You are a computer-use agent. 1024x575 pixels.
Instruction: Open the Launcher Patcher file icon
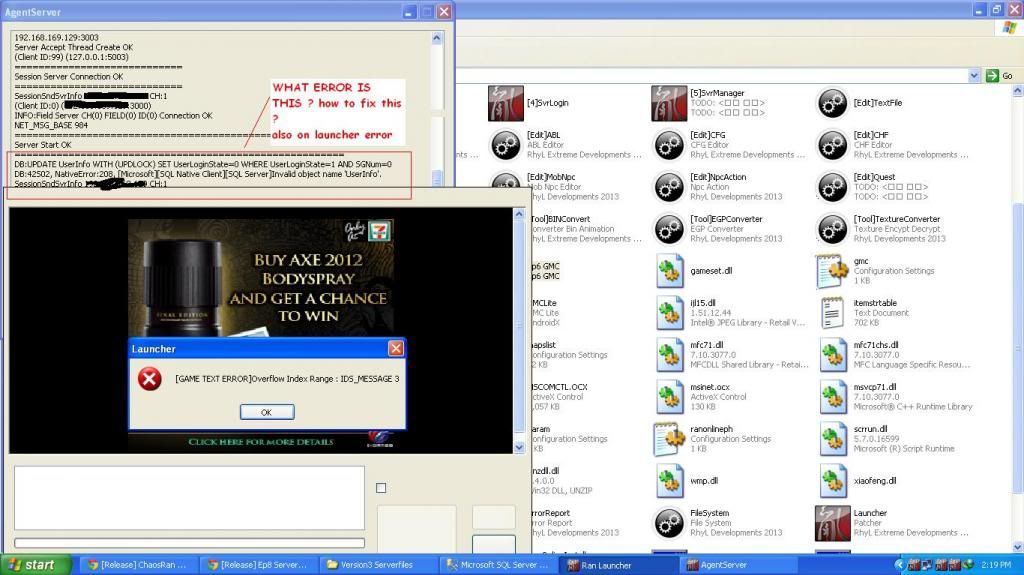[x=832, y=523]
